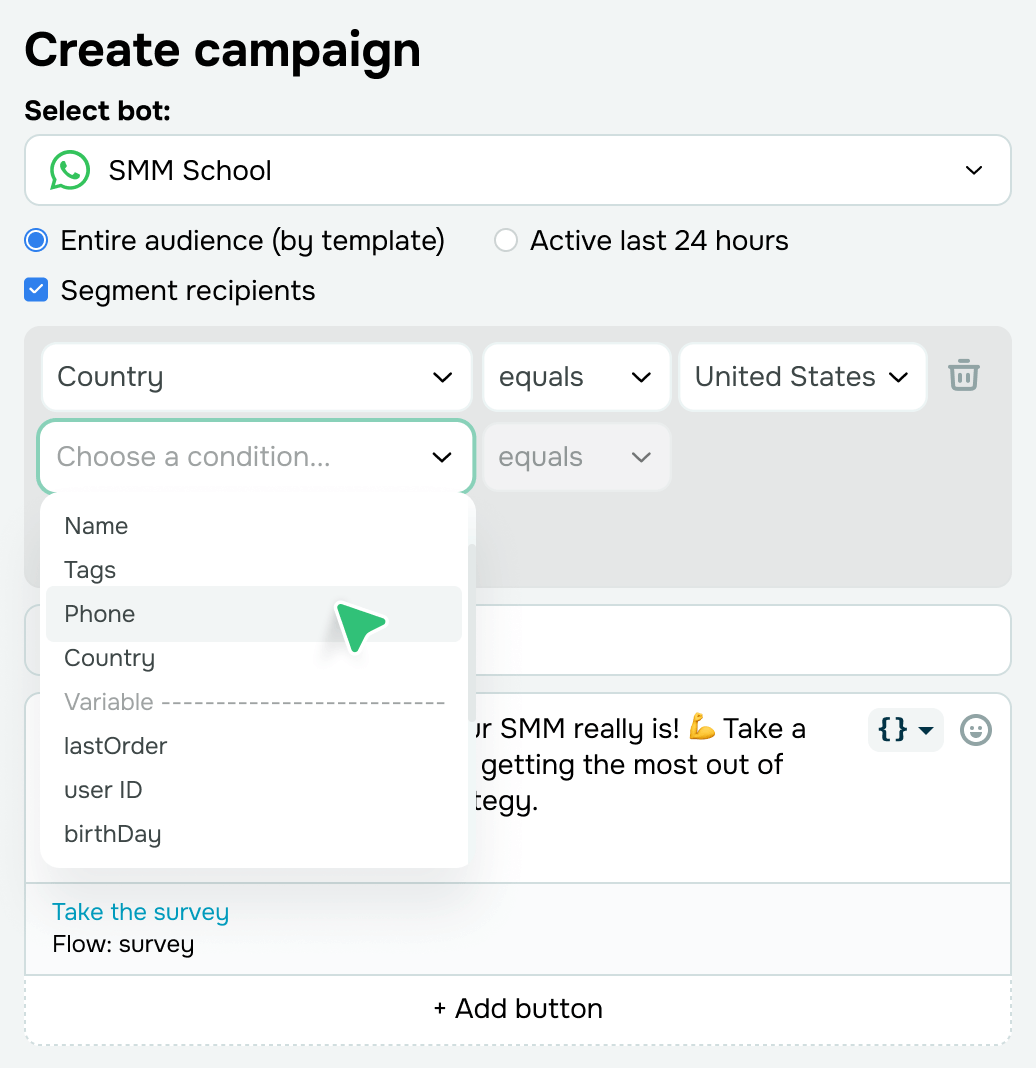Open the {} variable insertion picker

click(x=904, y=730)
